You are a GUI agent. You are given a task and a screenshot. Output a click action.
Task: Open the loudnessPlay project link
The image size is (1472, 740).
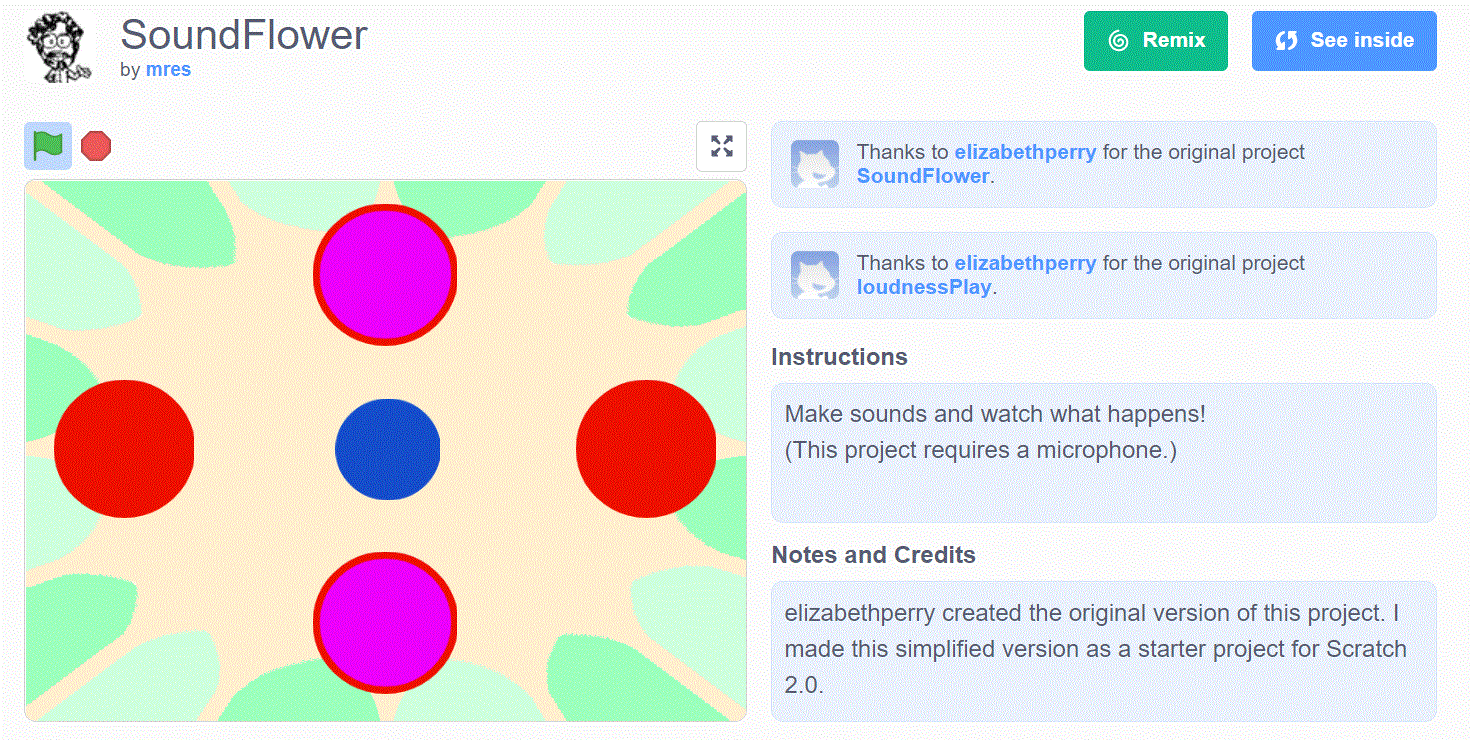coord(923,287)
